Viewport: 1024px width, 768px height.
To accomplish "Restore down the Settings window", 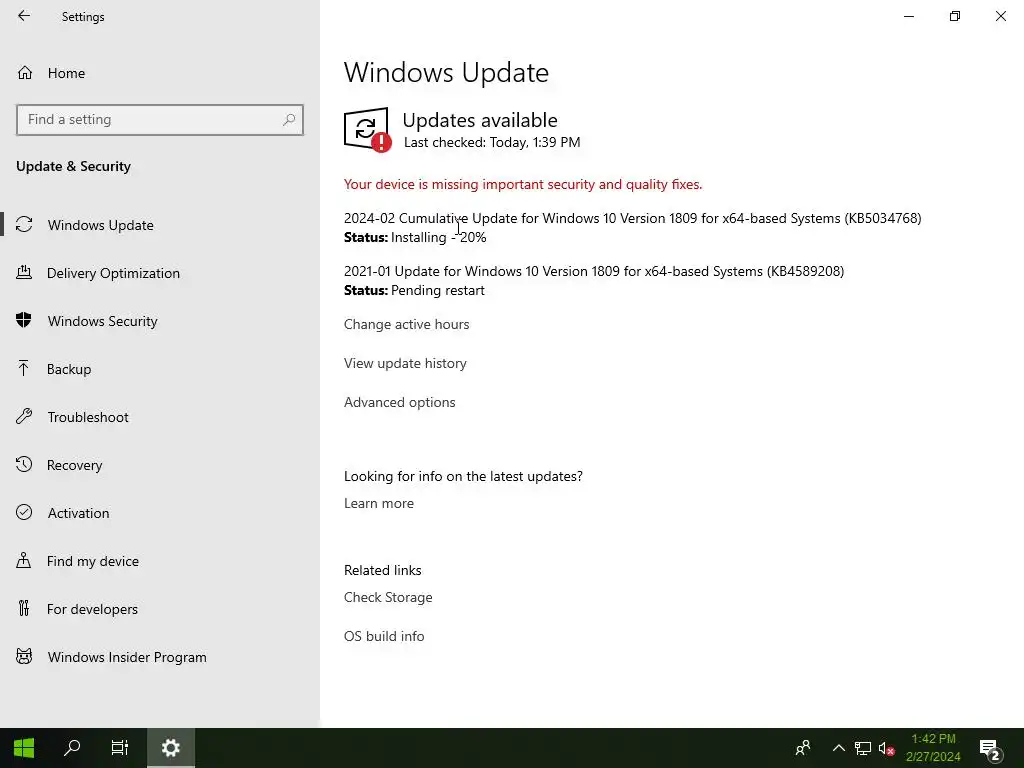I will (955, 16).
